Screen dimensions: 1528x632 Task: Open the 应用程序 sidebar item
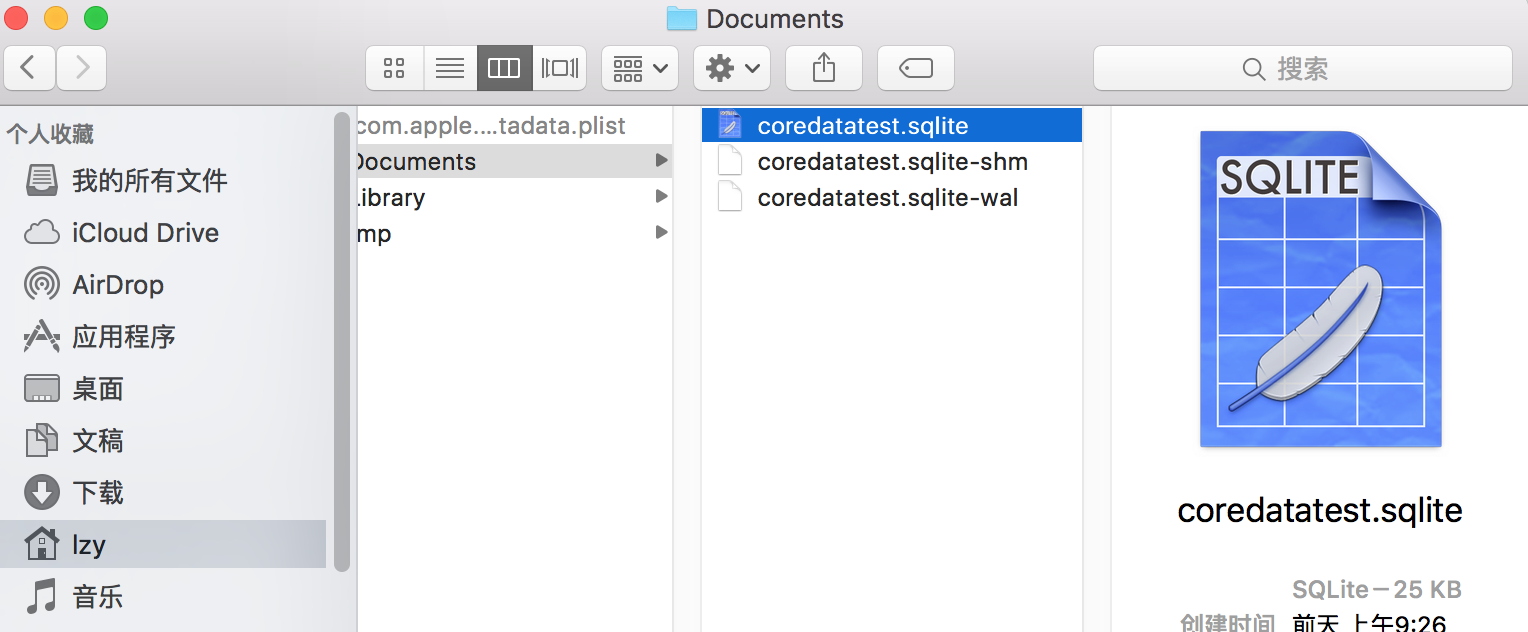[x=123, y=337]
